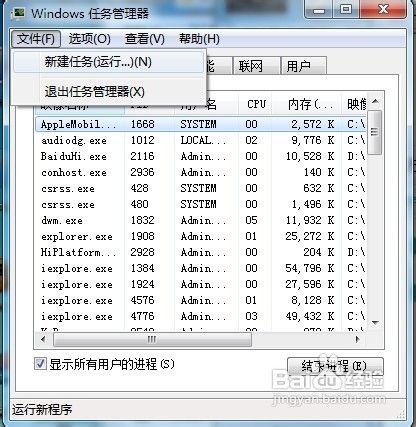Image resolution: width=416 pixels, height=427 pixels.
Task: Click the LOCAL... user name cell
Action: coord(203,140)
